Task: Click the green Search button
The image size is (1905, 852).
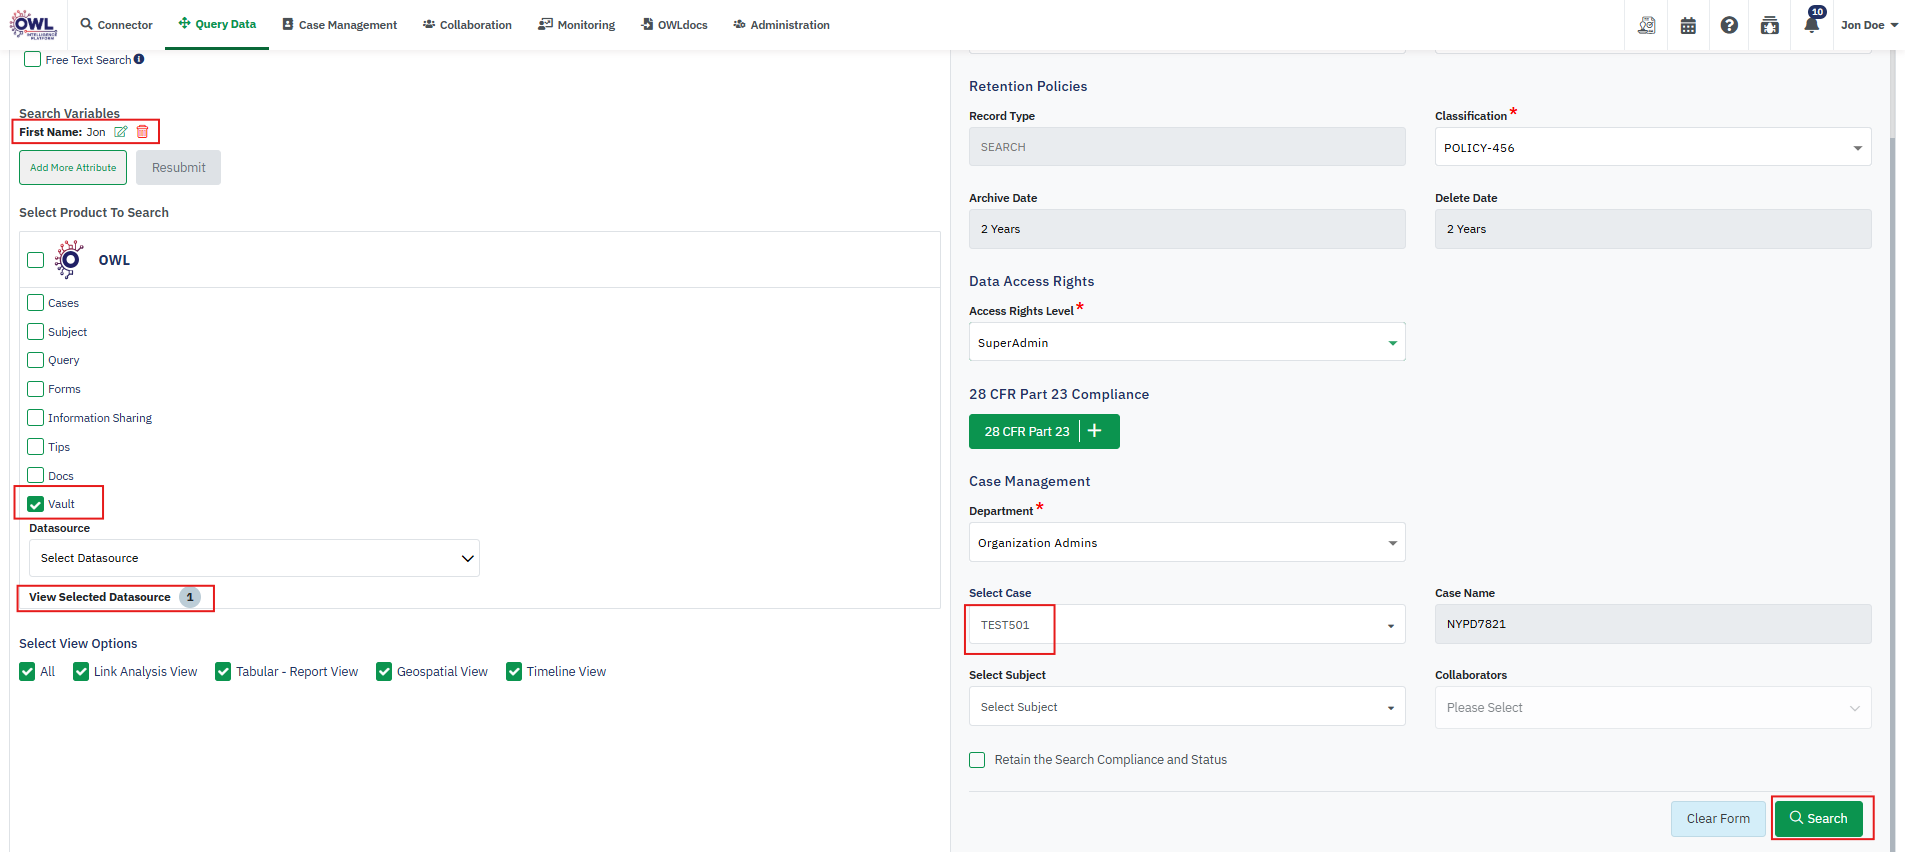Action: [x=1818, y=818]
